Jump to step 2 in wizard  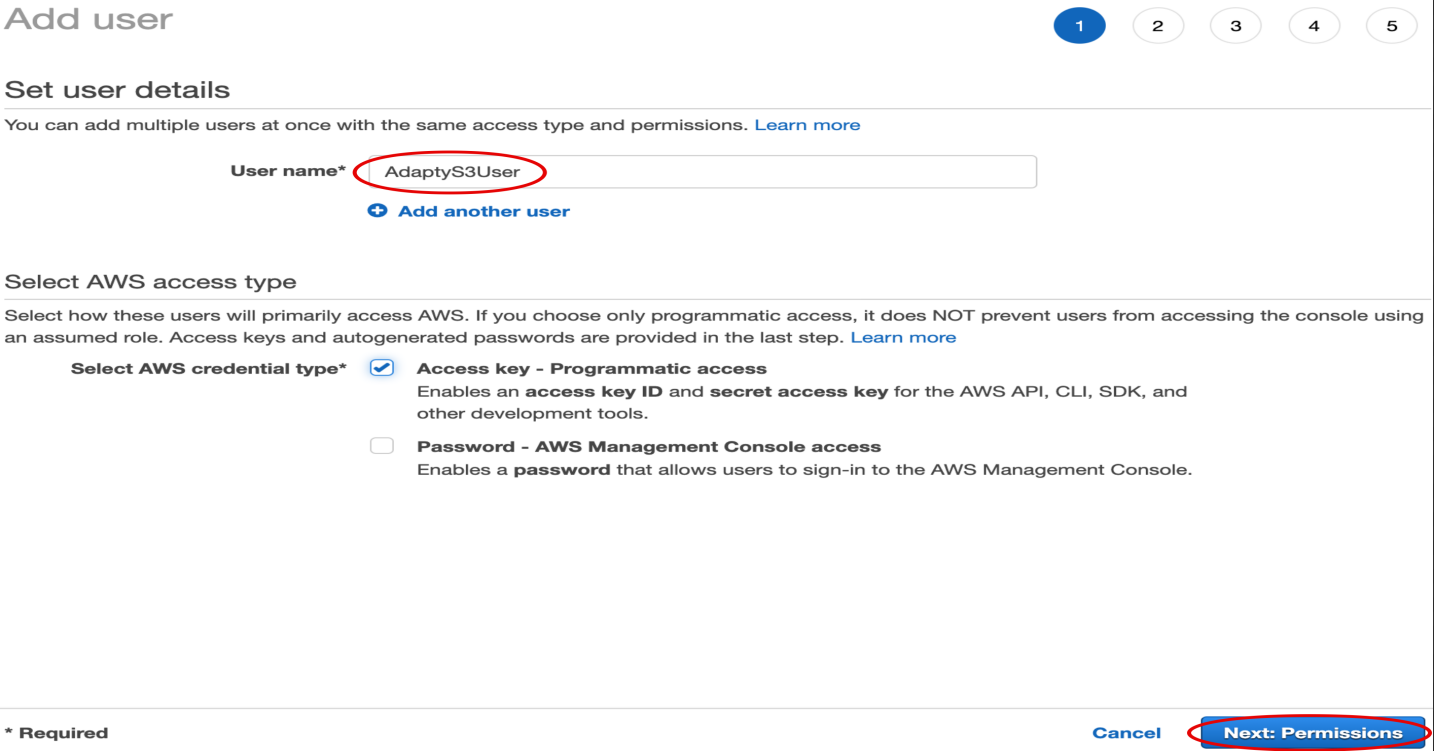point(1157,26)
